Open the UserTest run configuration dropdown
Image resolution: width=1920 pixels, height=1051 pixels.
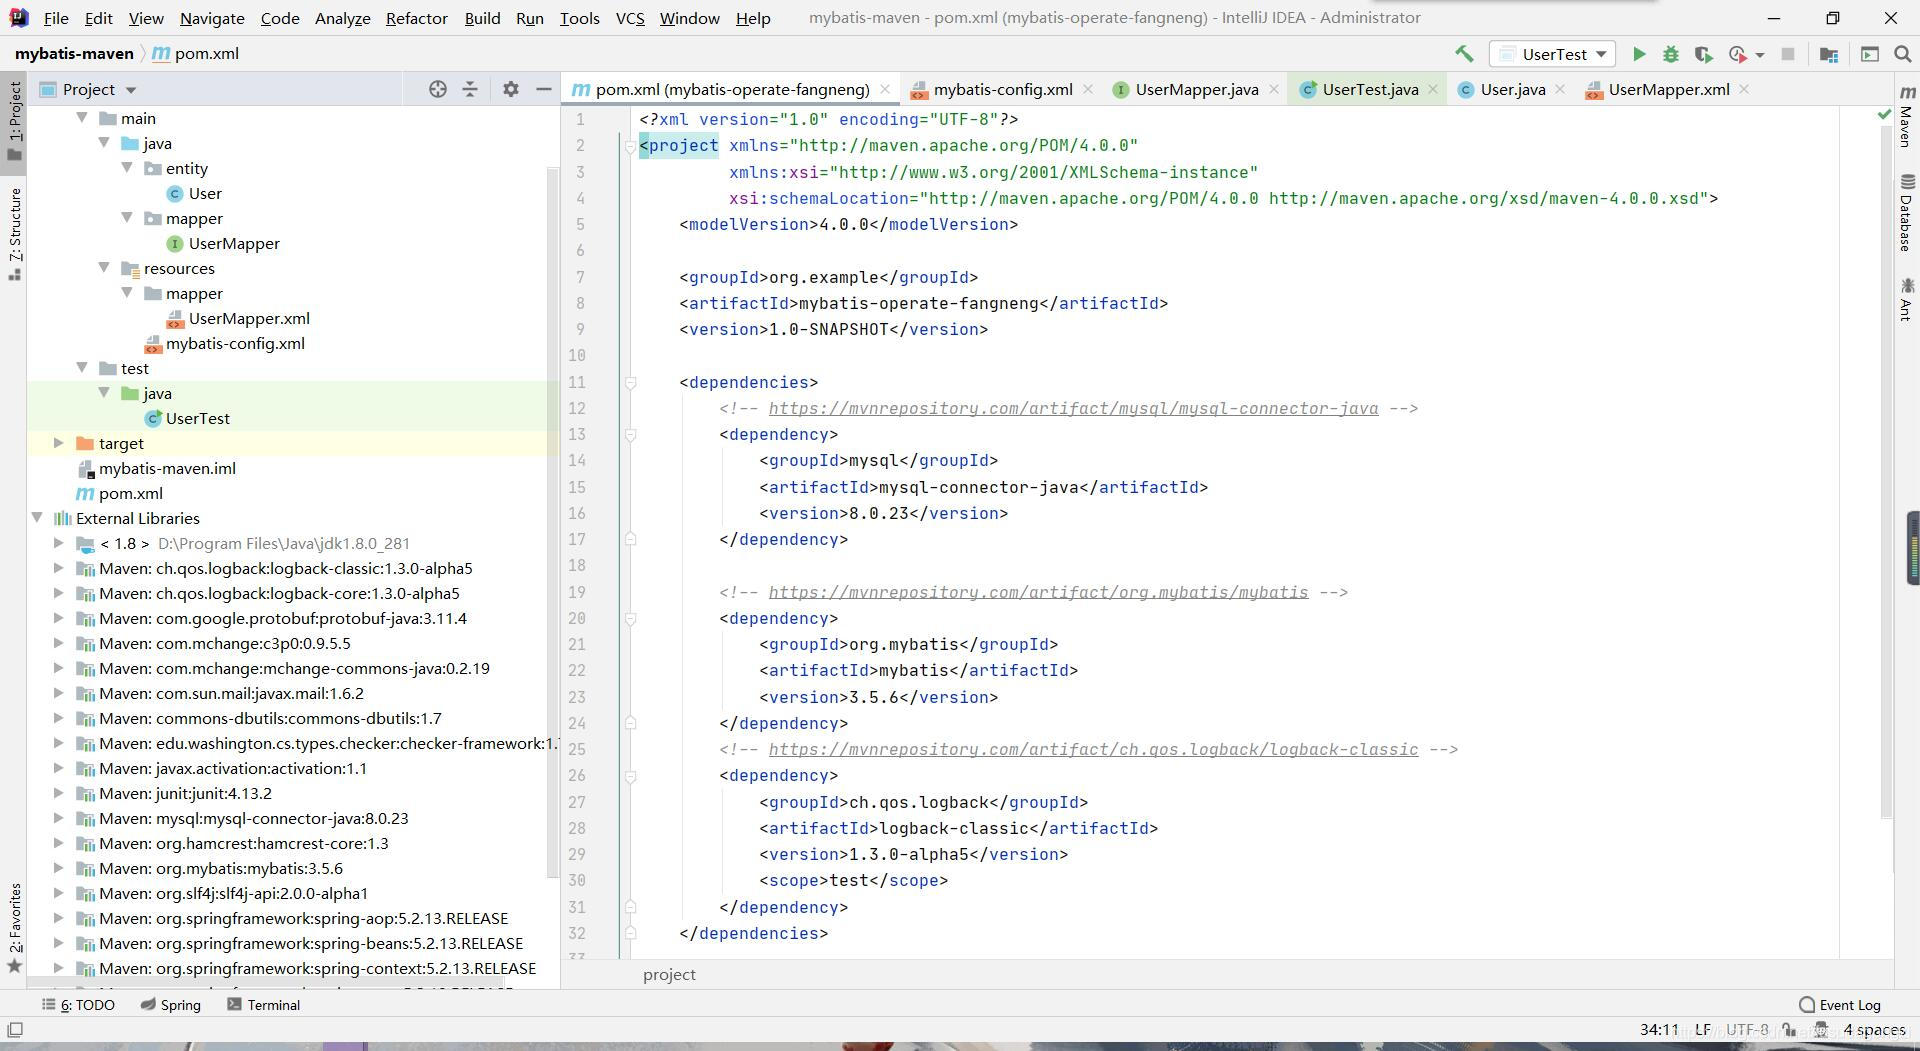(x=1559, y=54)
